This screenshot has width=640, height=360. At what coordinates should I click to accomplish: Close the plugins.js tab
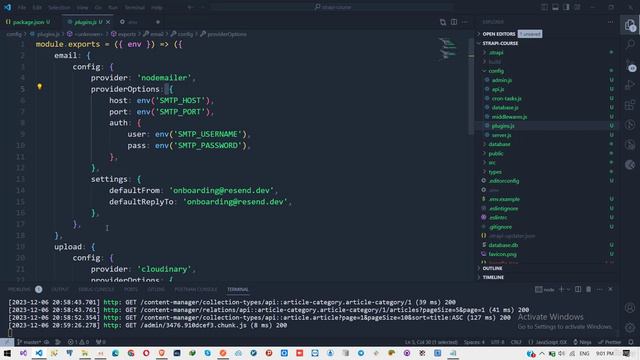tap(108, 22)
